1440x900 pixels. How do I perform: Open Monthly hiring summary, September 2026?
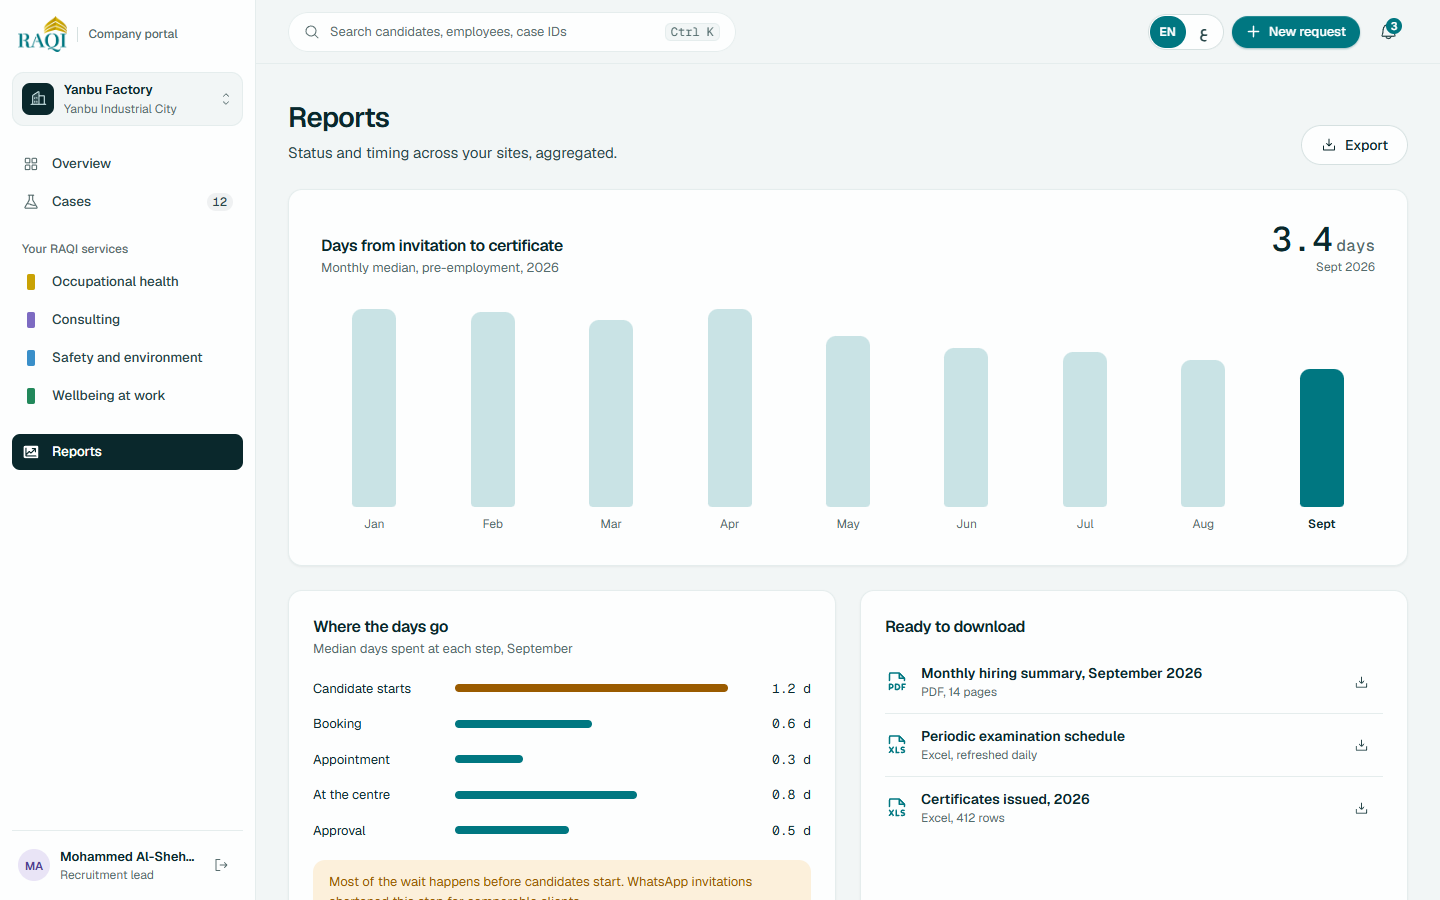pyautogui.click(x=1061, y=673)
